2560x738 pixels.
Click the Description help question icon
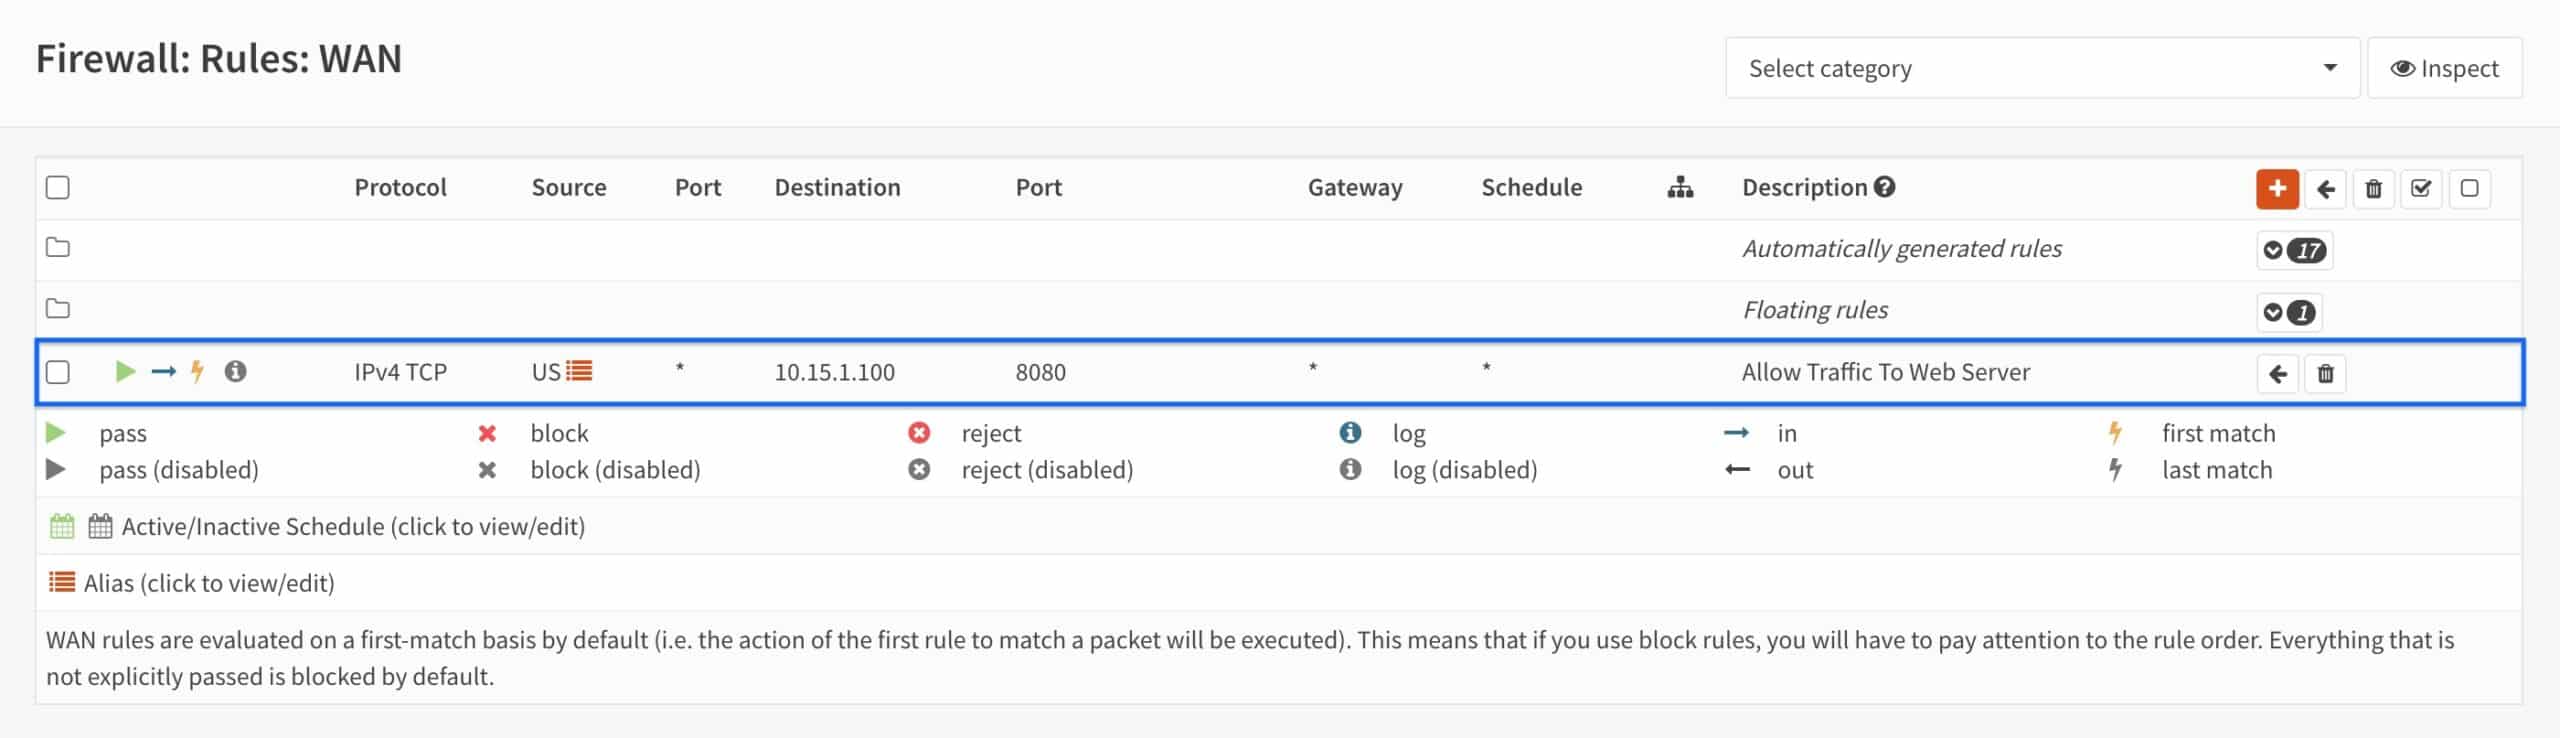(1885, 187)
